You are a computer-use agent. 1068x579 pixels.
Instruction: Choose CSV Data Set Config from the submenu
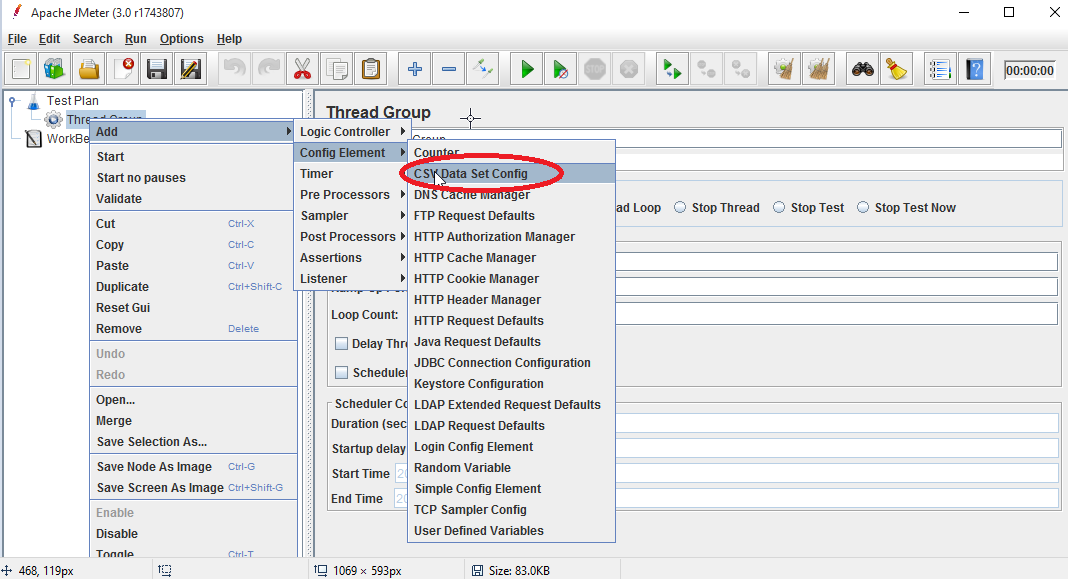(x=512, y=174)
